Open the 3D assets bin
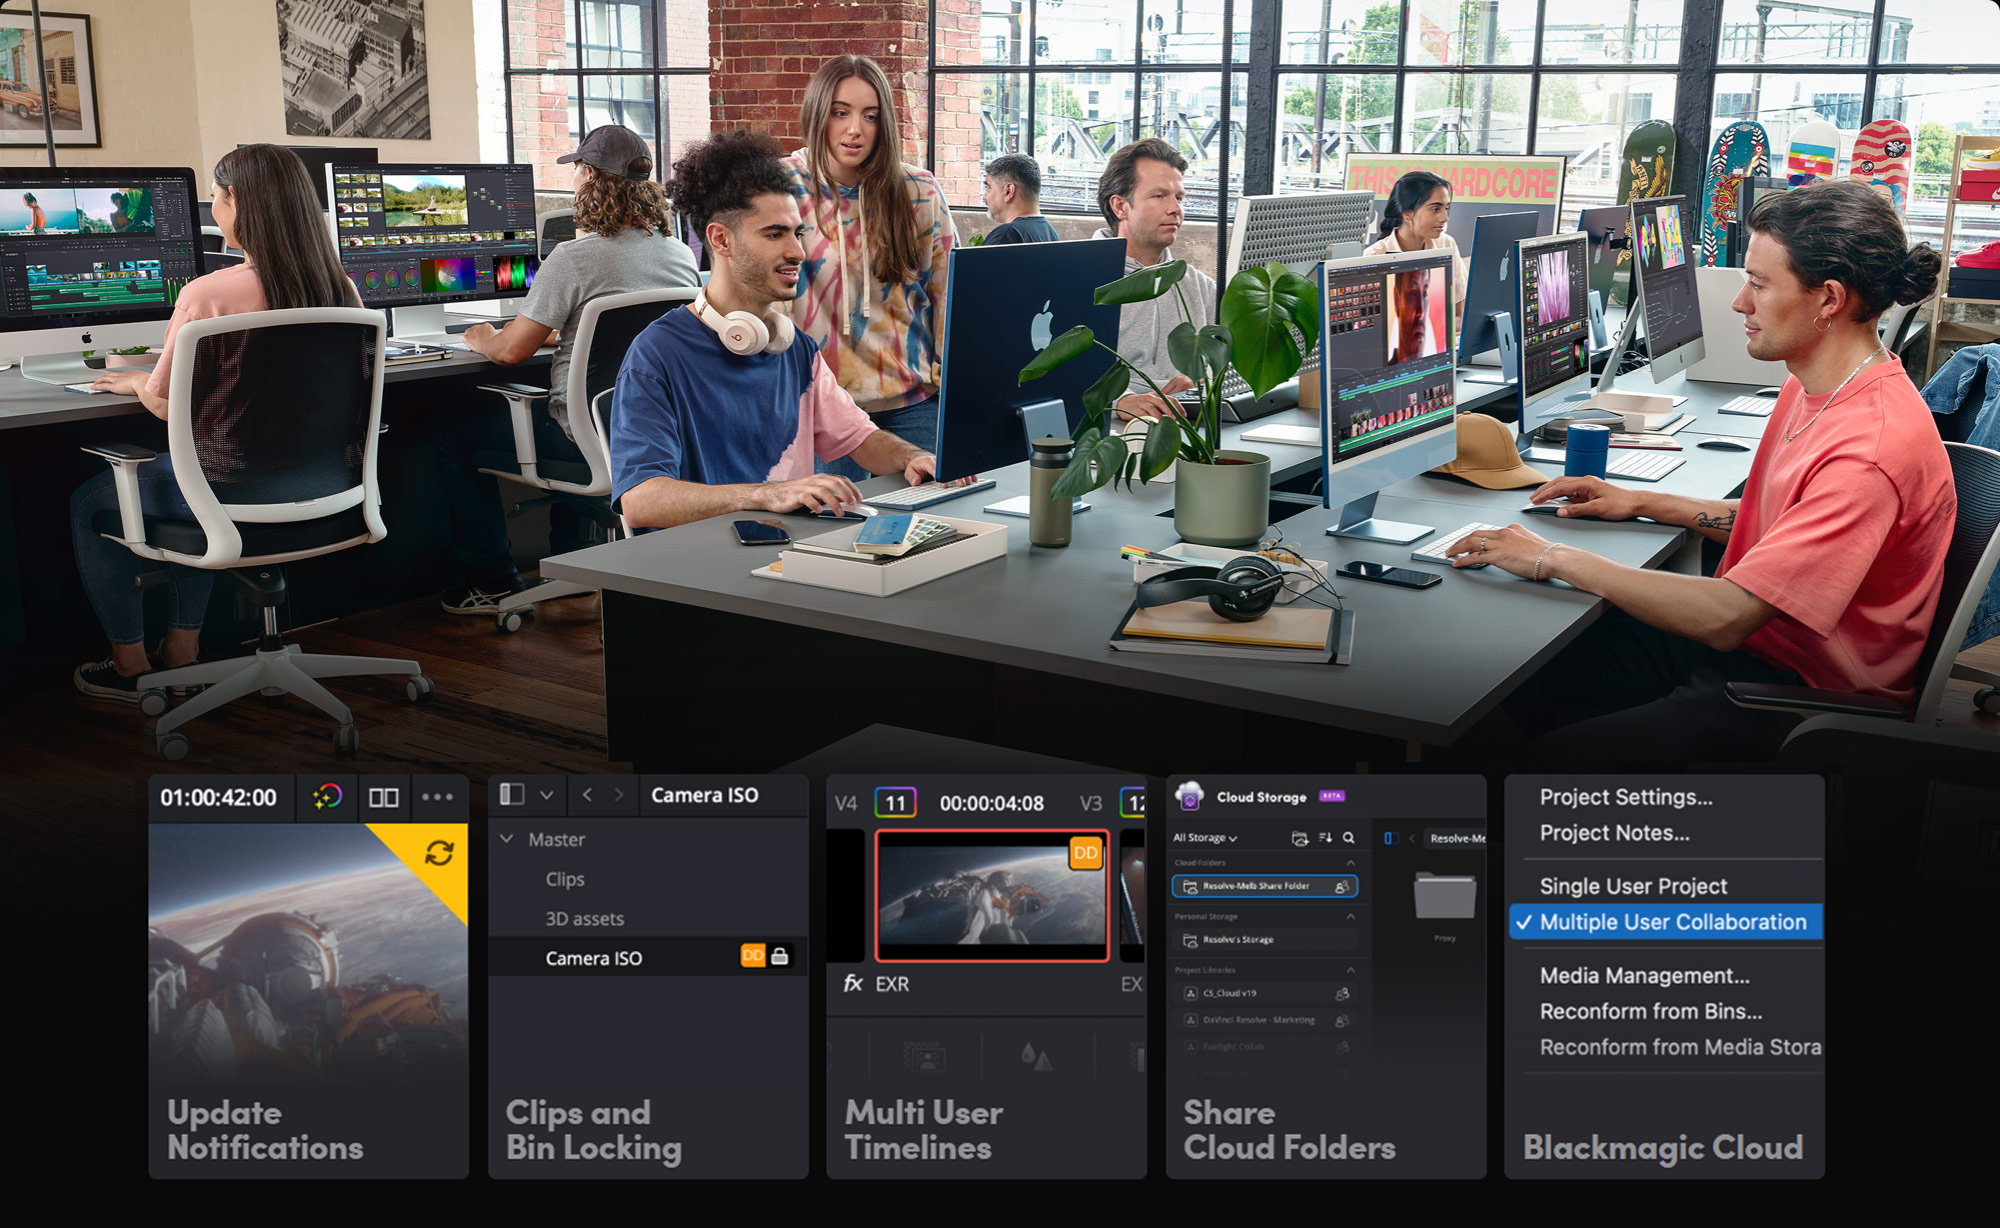This screenshot has width=2000, height=1228. point(584,918)
